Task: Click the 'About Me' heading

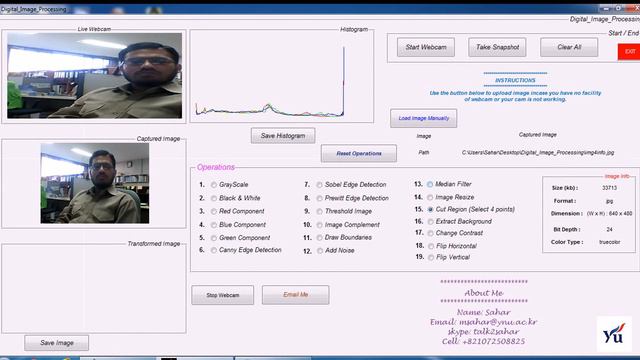Action: click(x=484, y=293)
